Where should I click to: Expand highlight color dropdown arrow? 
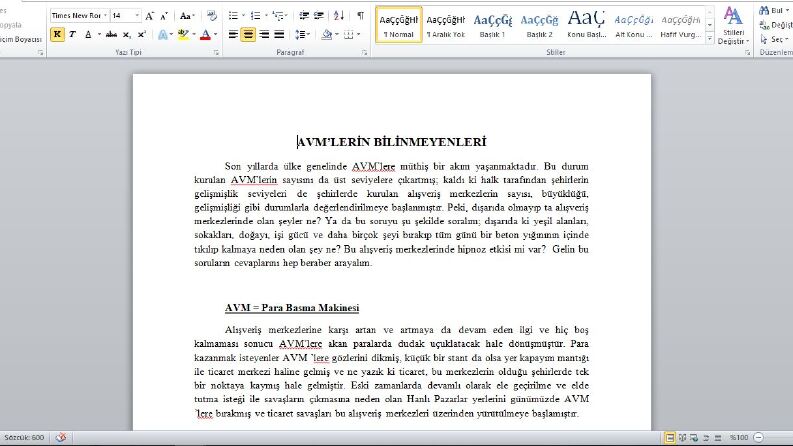[194, 34]
